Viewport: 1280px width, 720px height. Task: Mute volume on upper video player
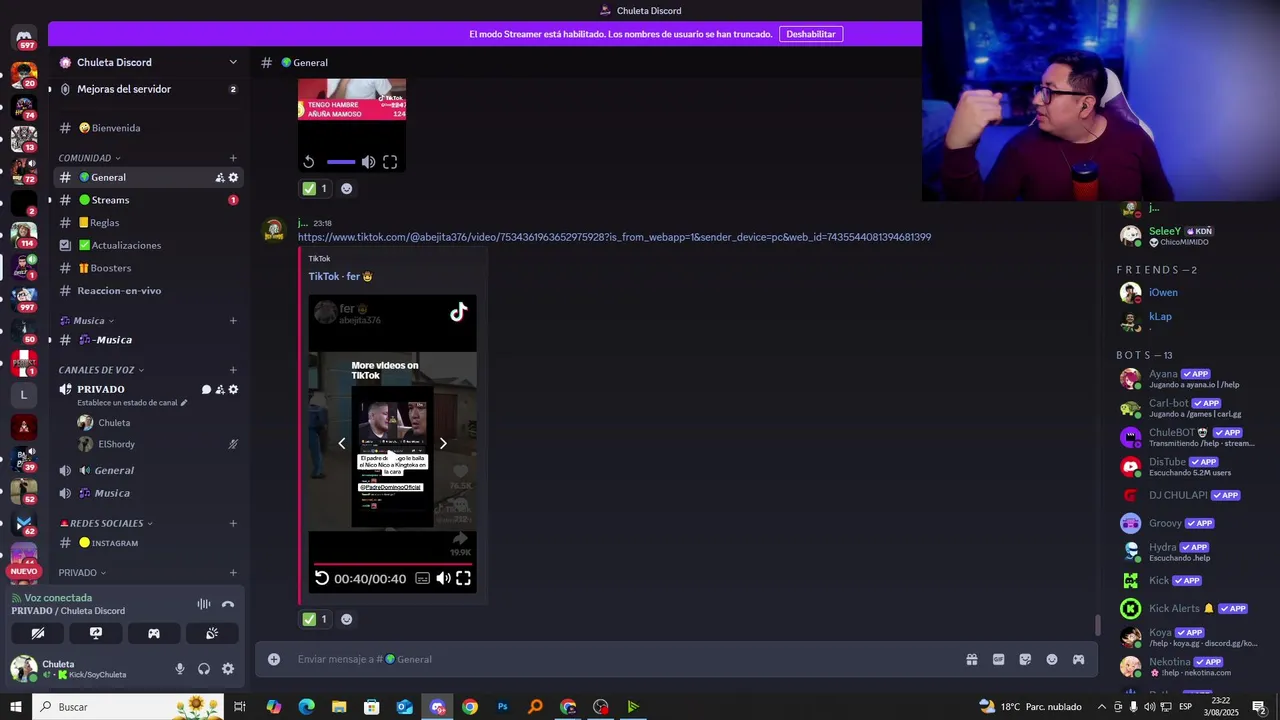pos(369,162)
